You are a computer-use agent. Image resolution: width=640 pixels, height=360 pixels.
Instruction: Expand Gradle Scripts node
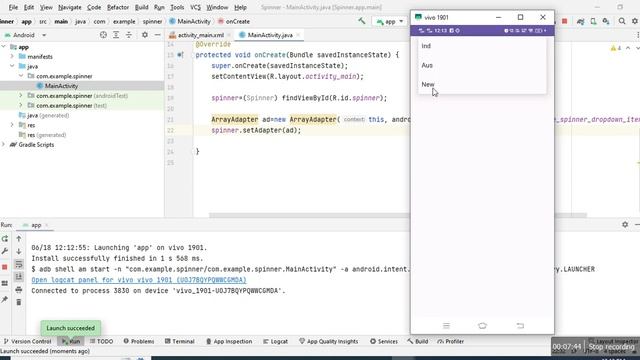[x=4, y=144]
